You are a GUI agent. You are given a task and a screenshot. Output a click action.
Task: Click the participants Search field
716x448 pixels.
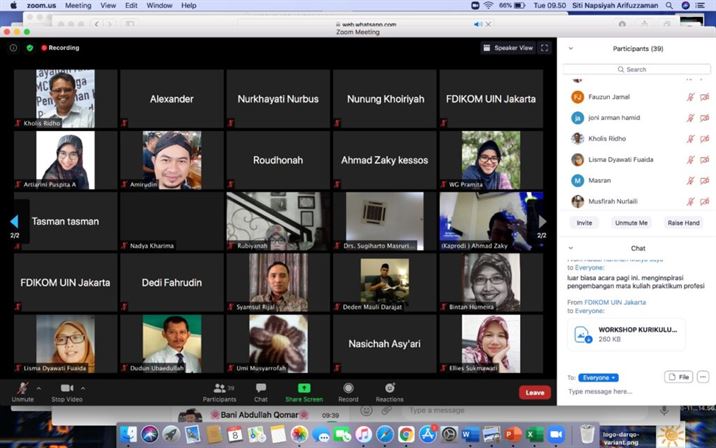click(636, 69)
